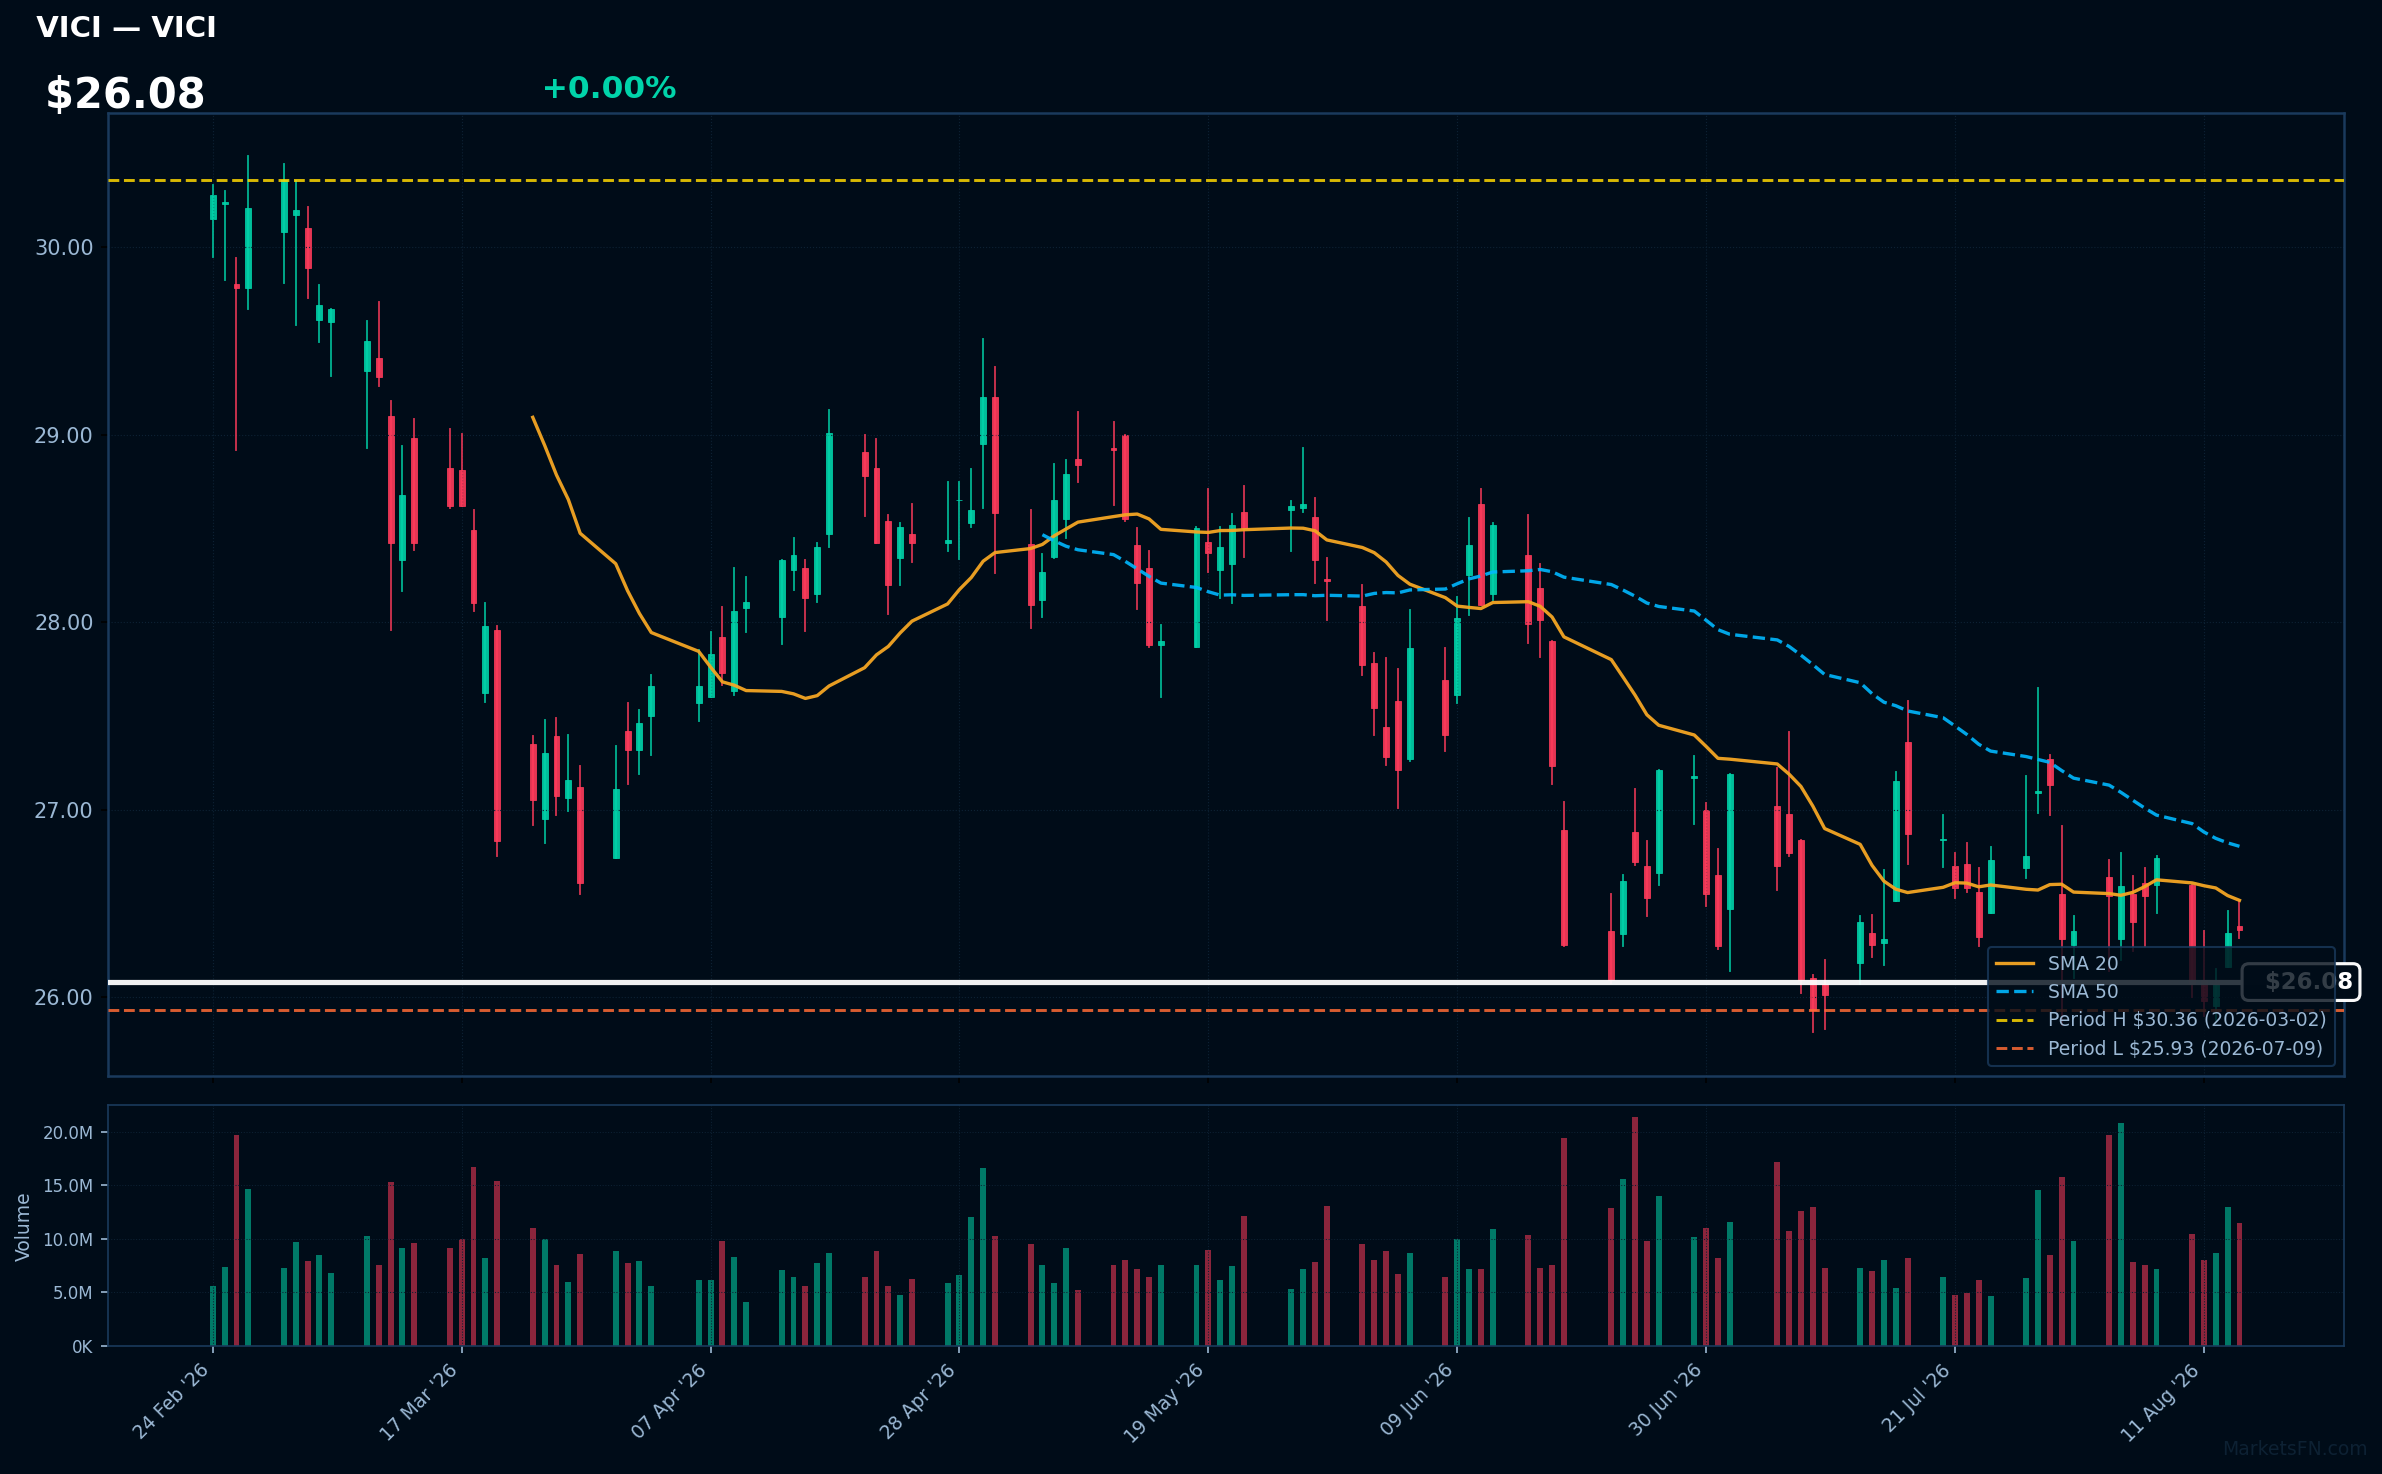Click the 24 Feb '26 date label
This screenshot has height=1474, width=2382.
point(171,1401)
